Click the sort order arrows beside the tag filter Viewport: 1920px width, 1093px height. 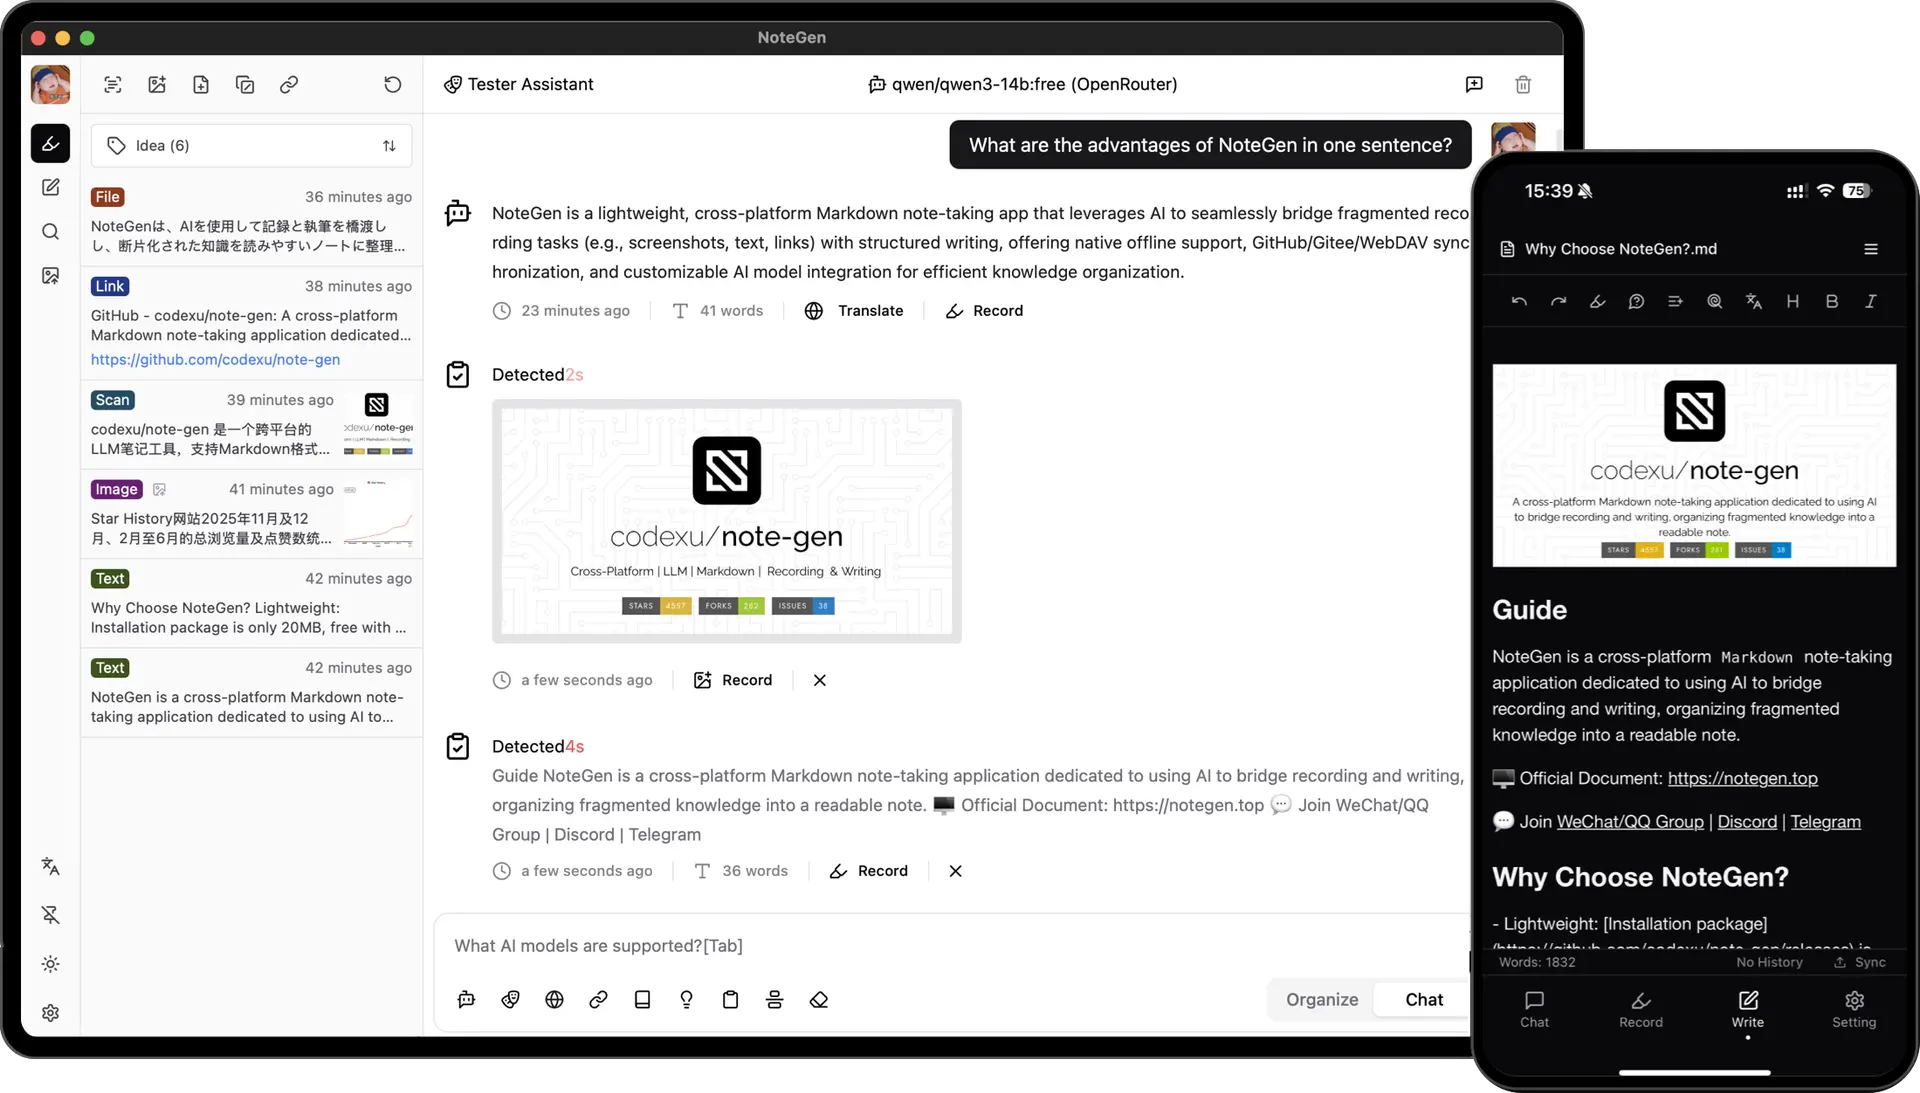point(390,145)
